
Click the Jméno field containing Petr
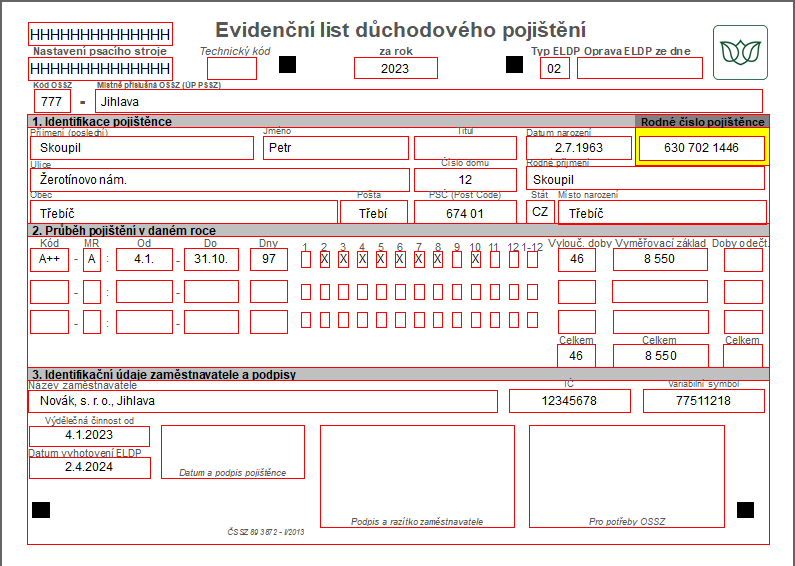[336, 148]
